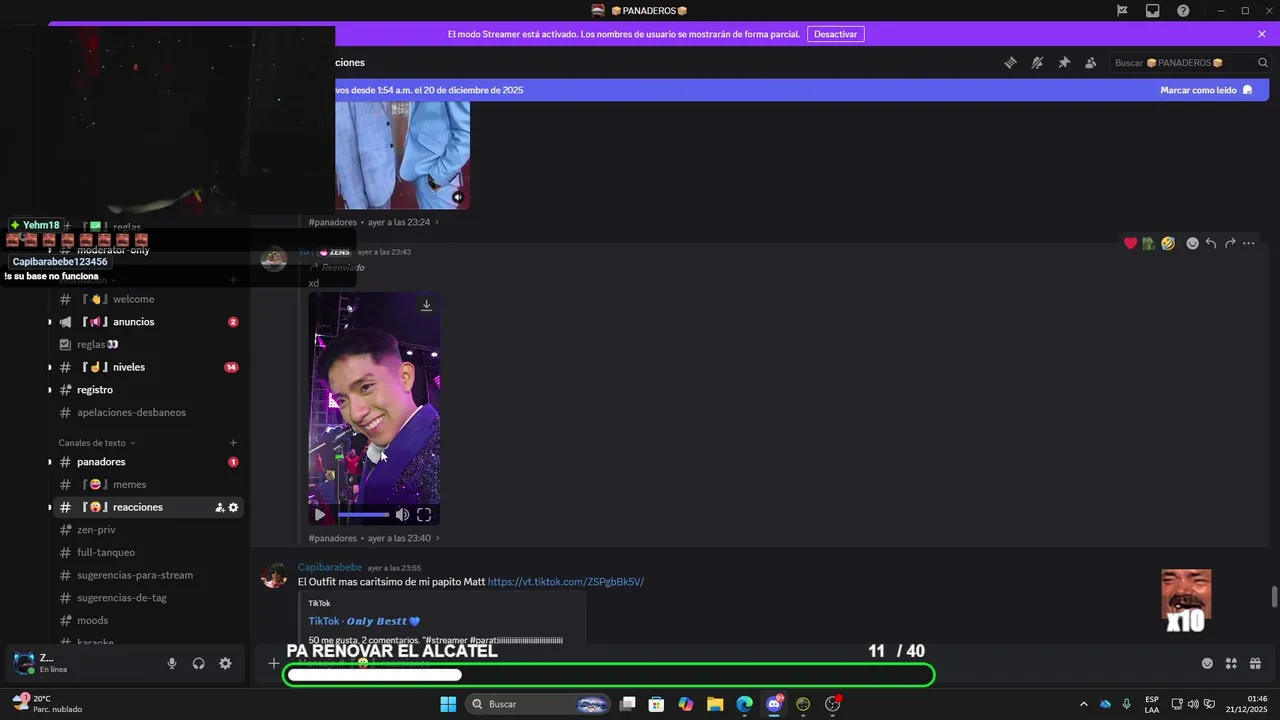Click the taskbar Buscar search box
Image resolution: width=1280 pixels, height=720 pixels.
pyautogui.click(x=538, y=704)
